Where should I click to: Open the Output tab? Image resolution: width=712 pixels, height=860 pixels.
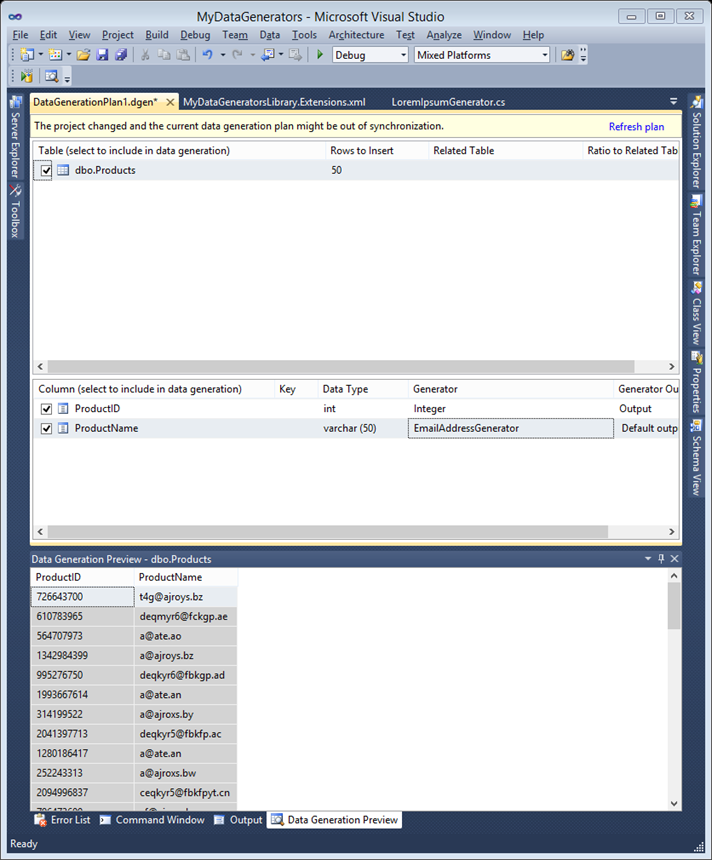pos(238,819)
